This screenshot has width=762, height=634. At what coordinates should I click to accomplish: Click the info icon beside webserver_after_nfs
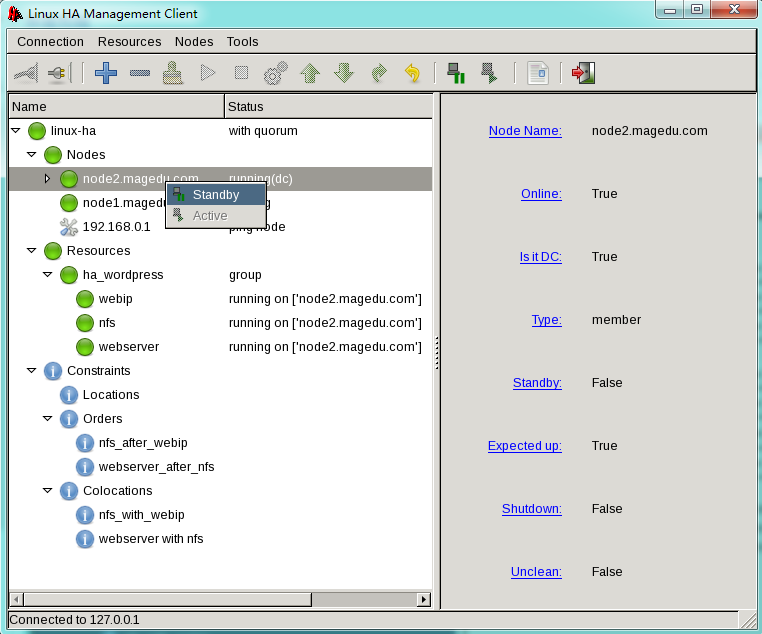click(85, 467)
